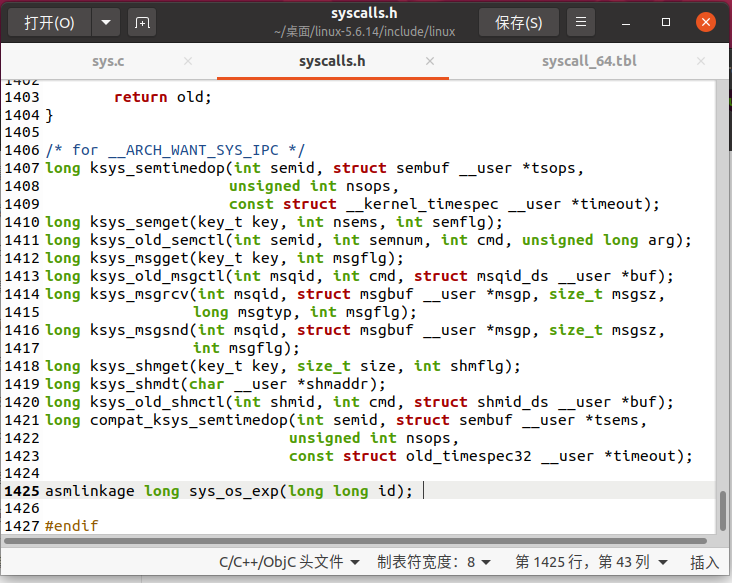Click the 打开(O) open file button
The image size is (732, 583).
49,22
